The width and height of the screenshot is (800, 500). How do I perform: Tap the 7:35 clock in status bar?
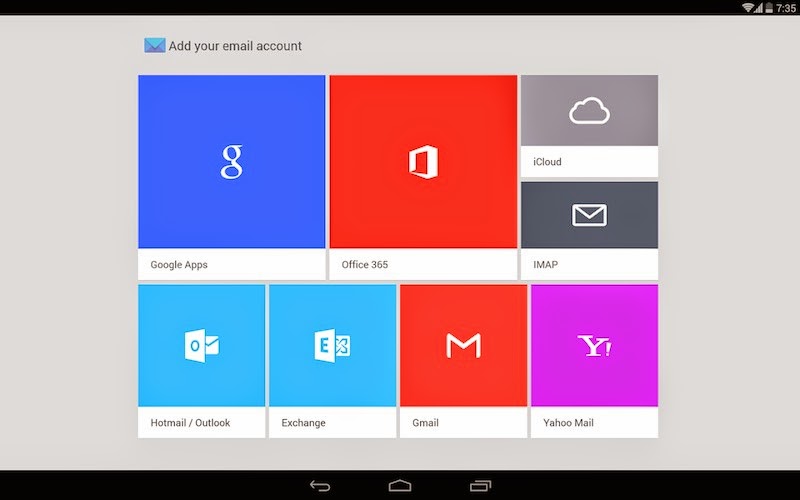pos(786,8)
